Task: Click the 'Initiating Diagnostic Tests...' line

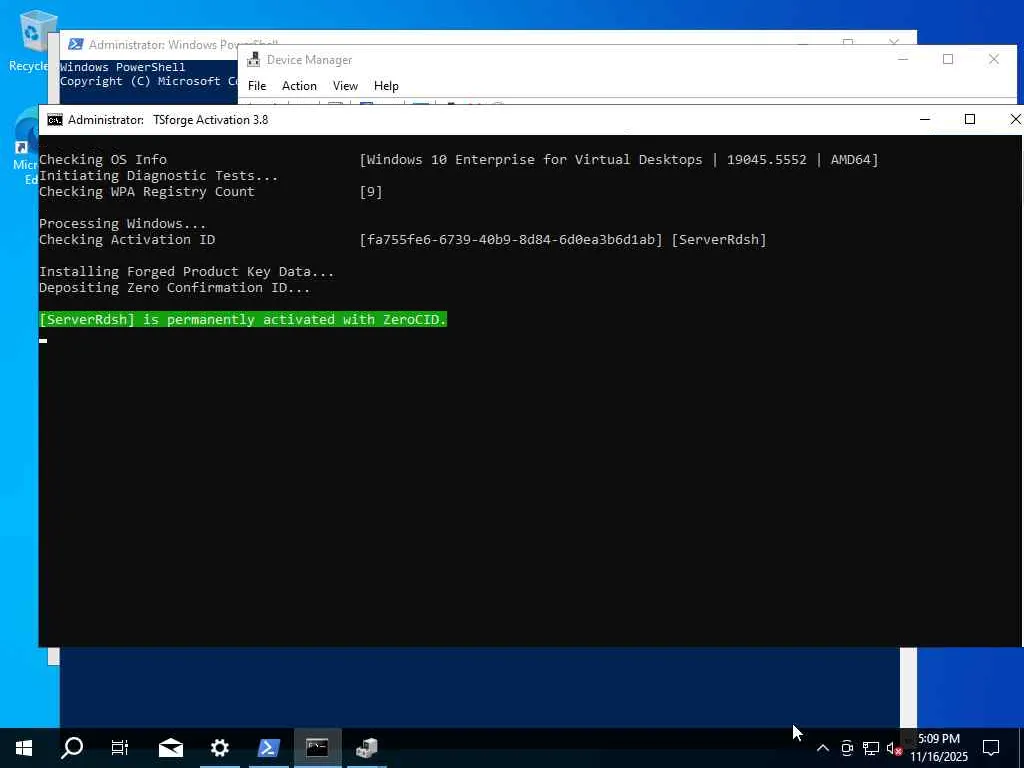Action: point(159,176)
